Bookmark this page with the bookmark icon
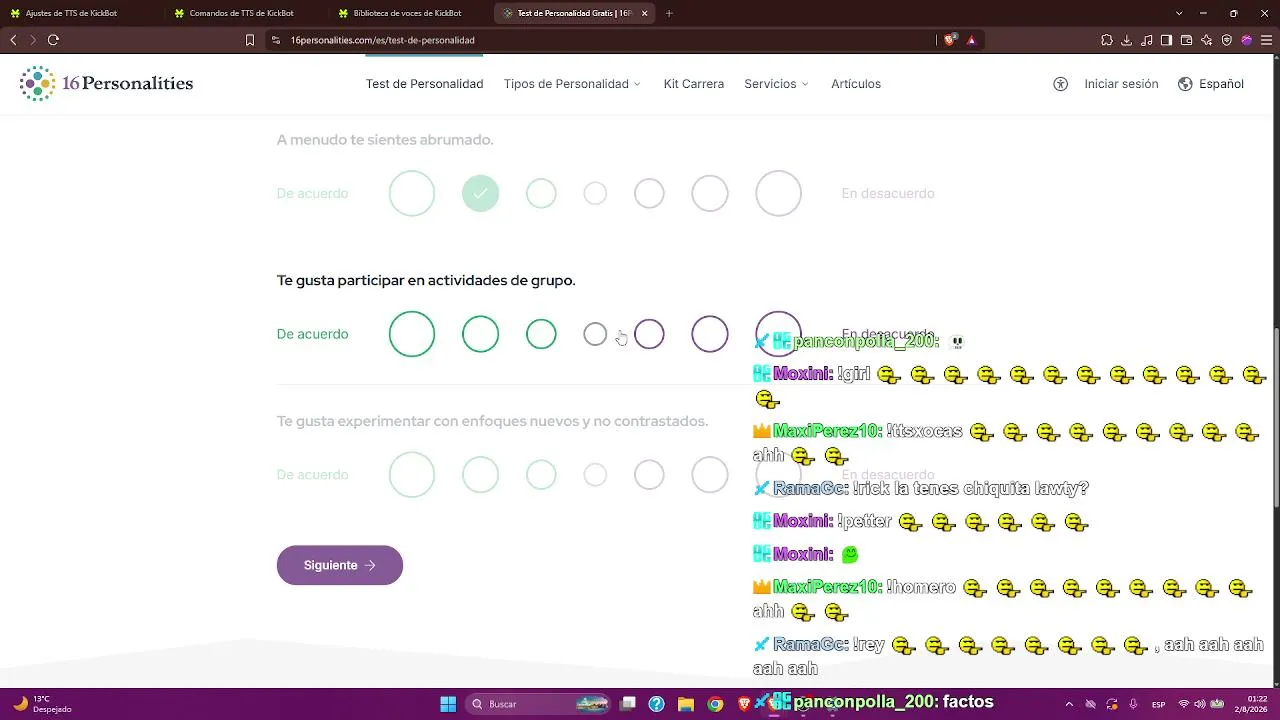Image resolution: width=1280 pixels, height=720 pixels. click(250, 40)
